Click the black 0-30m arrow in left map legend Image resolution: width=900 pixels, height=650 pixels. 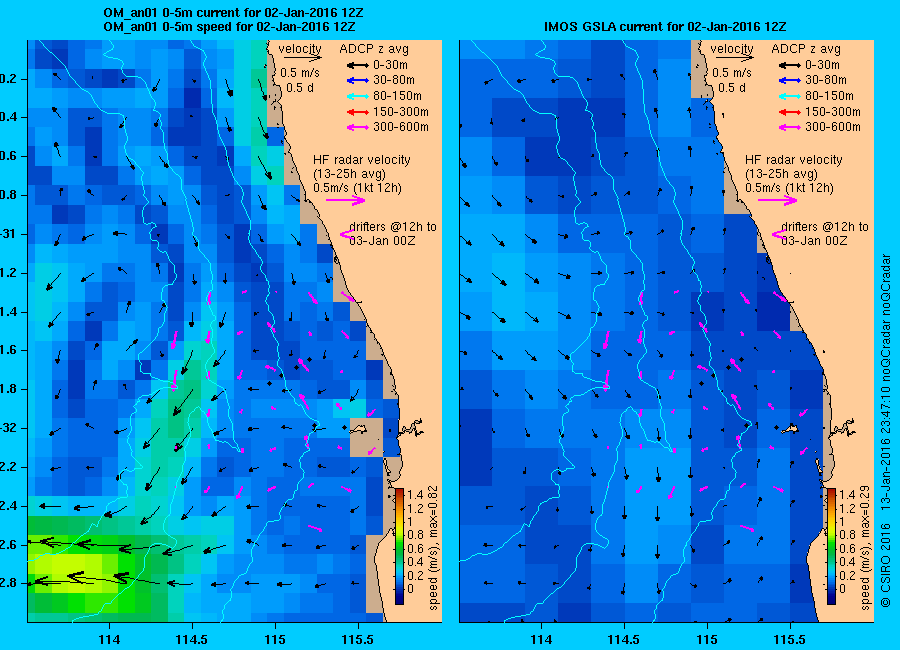[358, 65]
